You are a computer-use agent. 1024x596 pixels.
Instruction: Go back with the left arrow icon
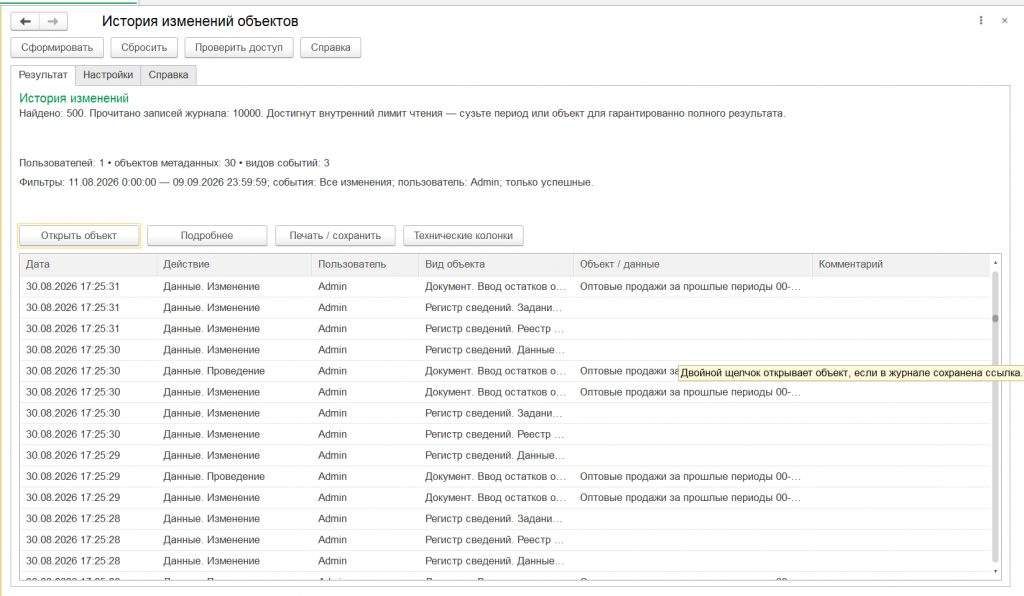(25, 22)
